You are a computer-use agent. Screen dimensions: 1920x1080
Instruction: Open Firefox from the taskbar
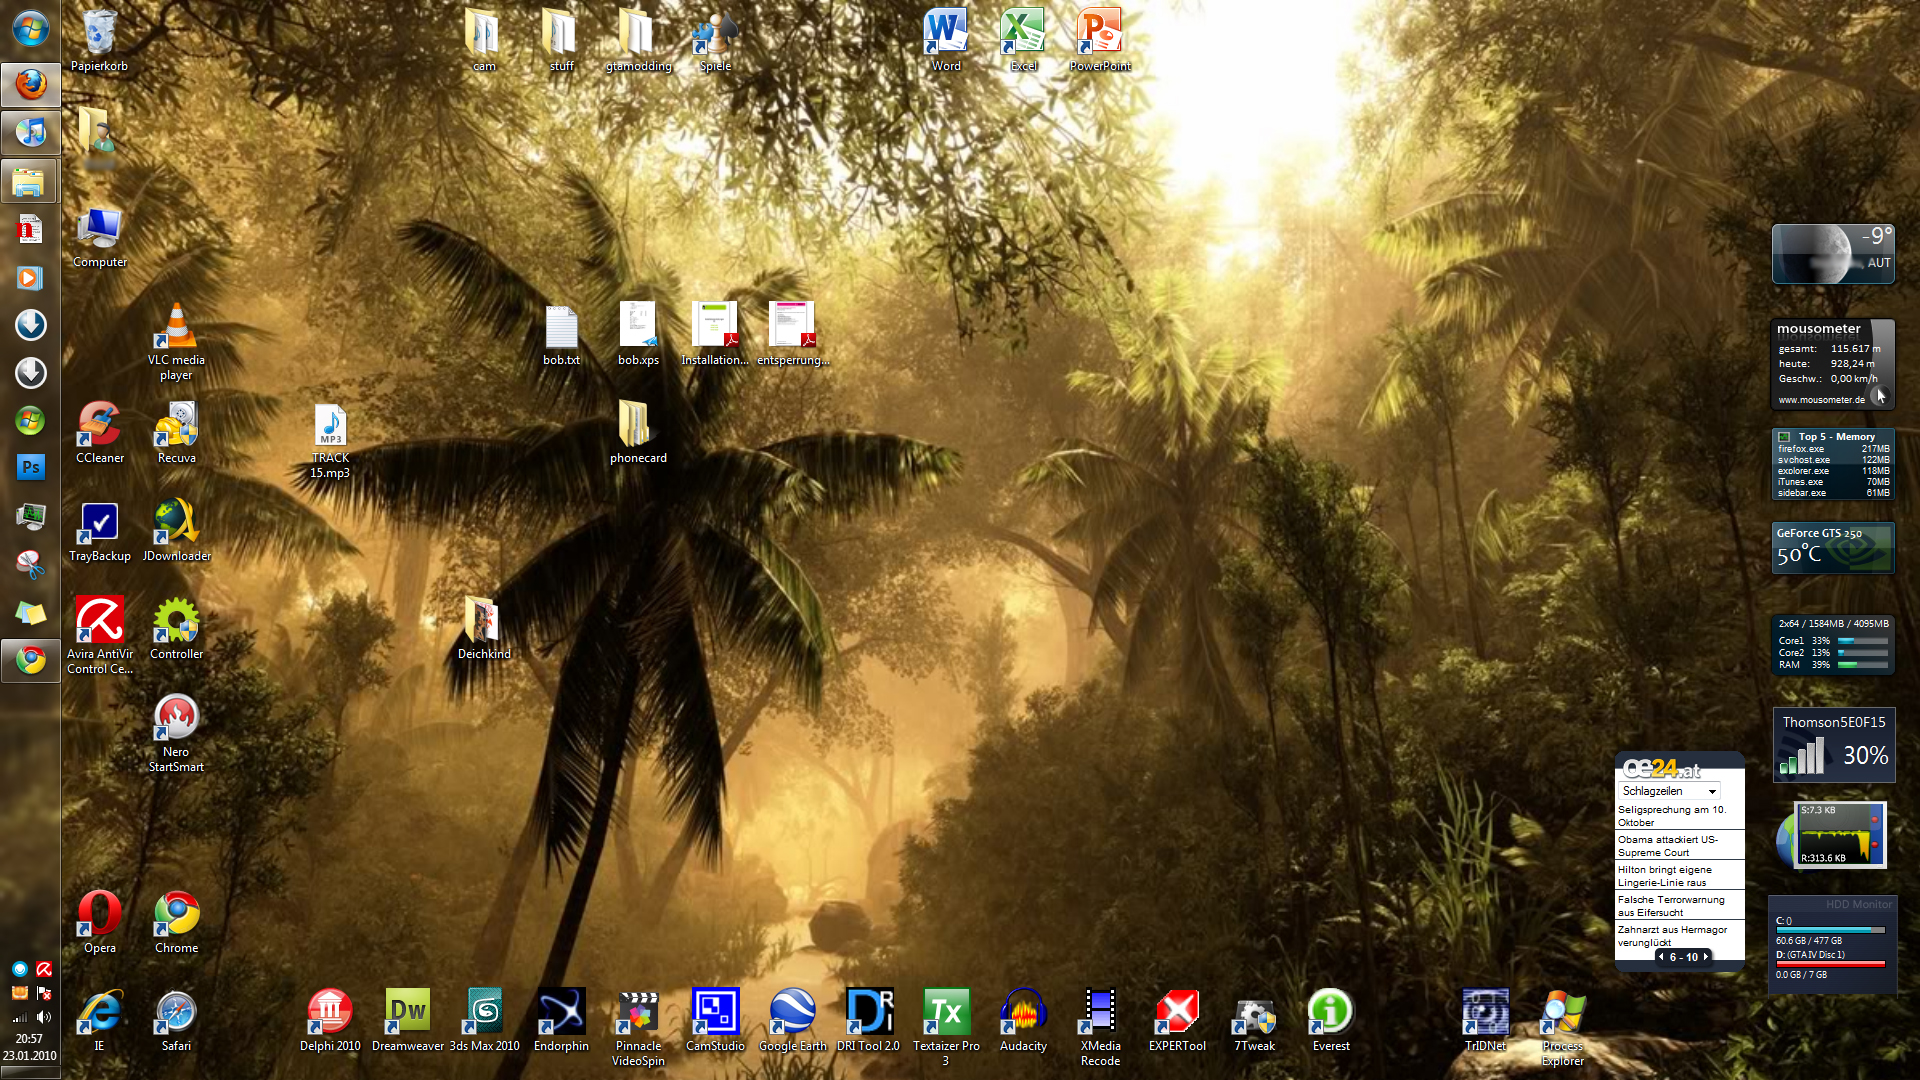[30, 84]
